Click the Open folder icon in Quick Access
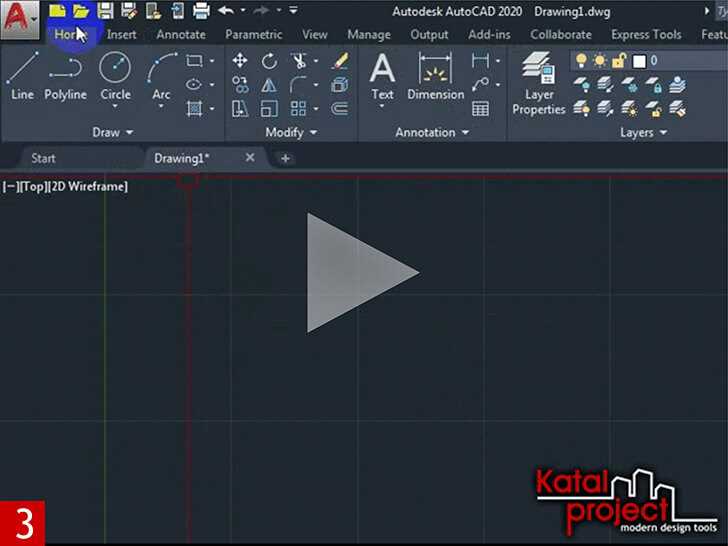Image resolution: width=728 pixels, height=546 pixels. coord(81,11)
